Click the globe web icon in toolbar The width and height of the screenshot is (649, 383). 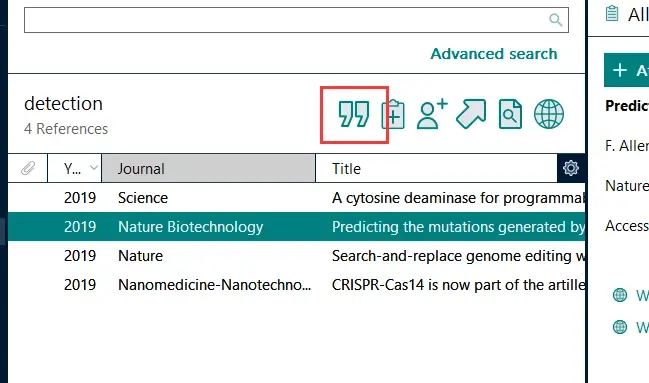pyautogui.click(x=549, y=114)
